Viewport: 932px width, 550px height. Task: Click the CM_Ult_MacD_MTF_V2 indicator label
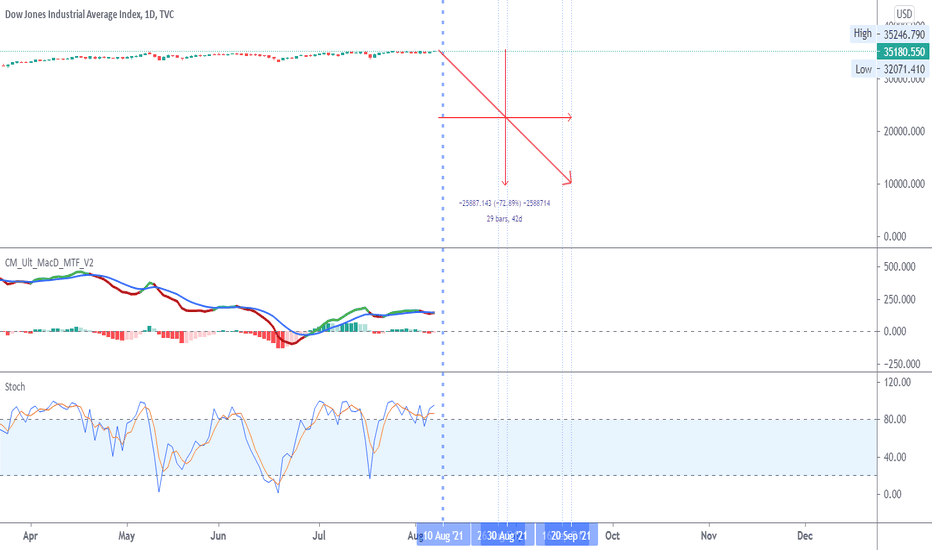click(x=49, y=262)
